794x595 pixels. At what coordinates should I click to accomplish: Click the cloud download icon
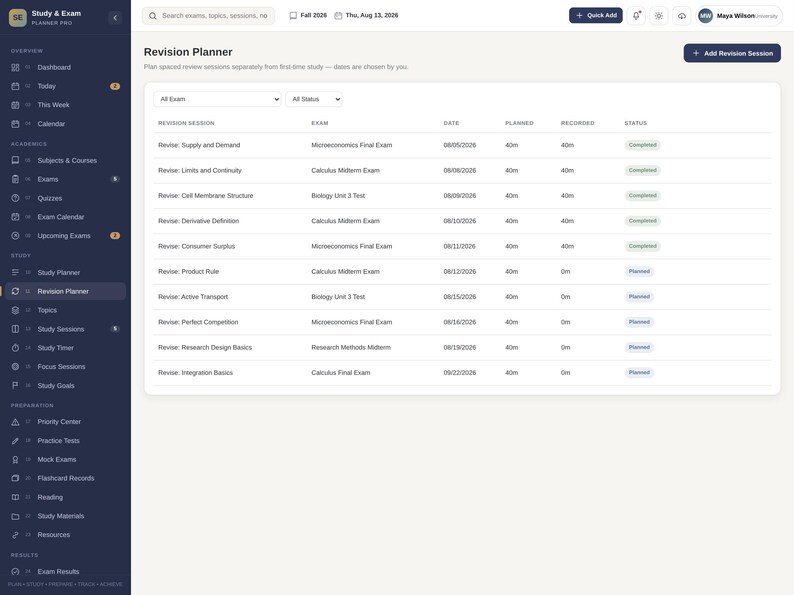coord(682,16)
